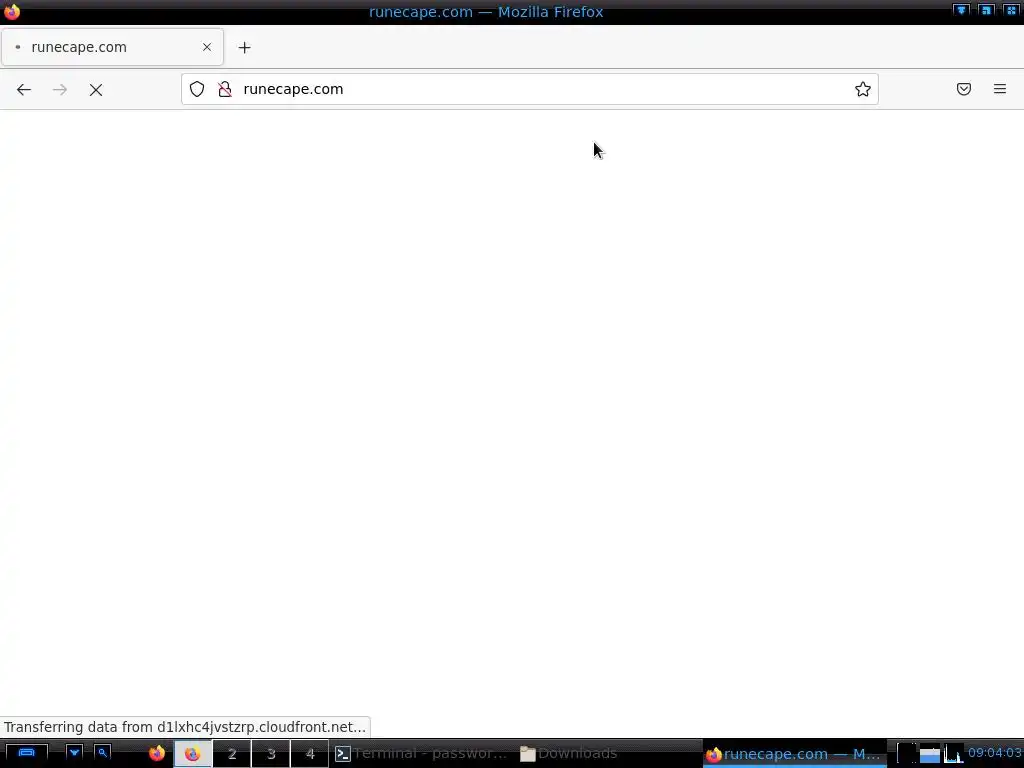Open the taskbar dropdown arrow menu

coord(74,753)
